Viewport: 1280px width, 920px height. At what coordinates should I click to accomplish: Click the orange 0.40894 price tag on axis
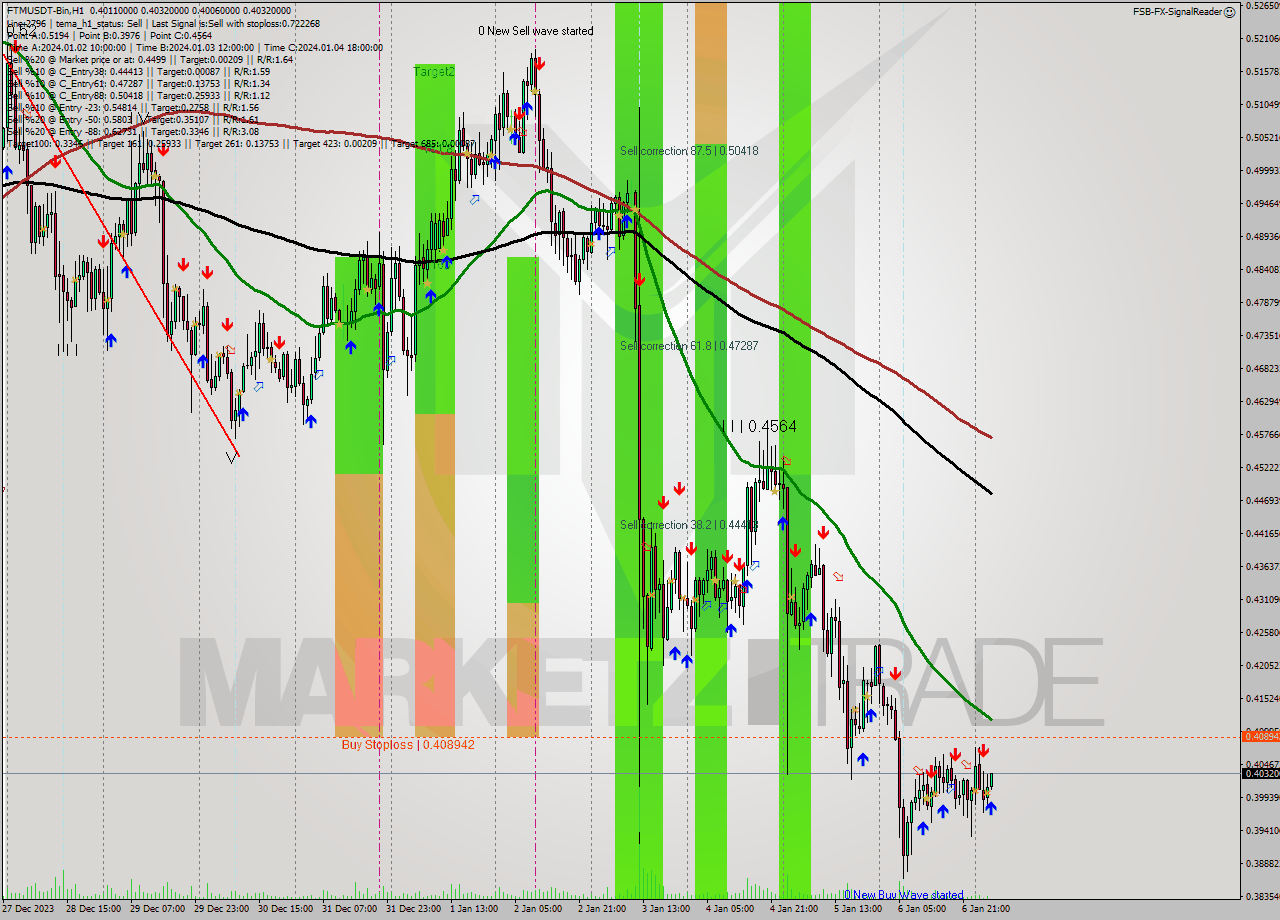point(1260,736)
